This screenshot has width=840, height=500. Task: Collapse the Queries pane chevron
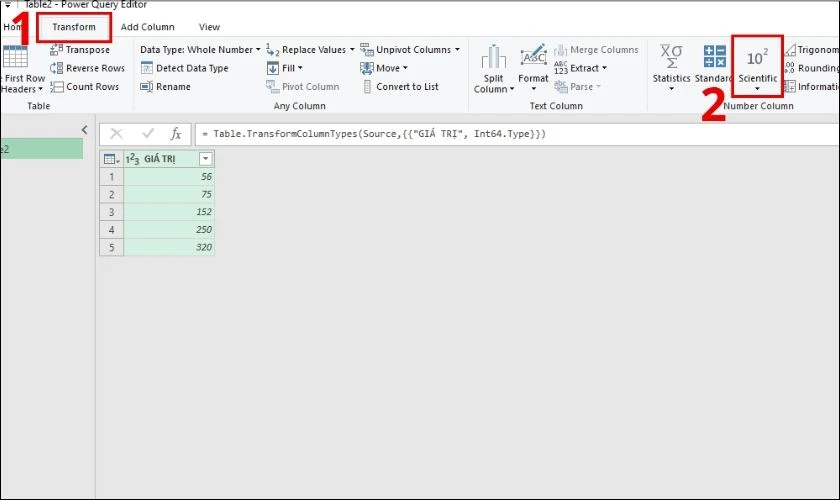(85, 130)
